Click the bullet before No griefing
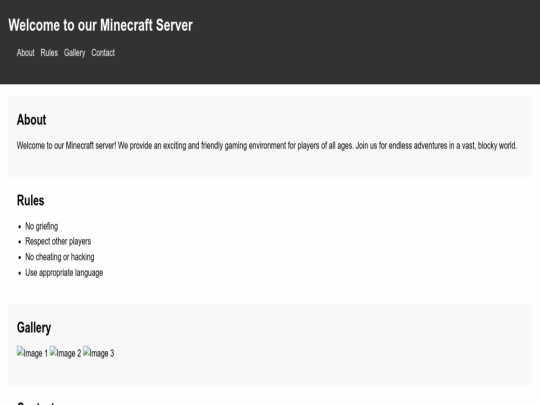This screenshot has width=540, height=405. (x=20, y=227)
